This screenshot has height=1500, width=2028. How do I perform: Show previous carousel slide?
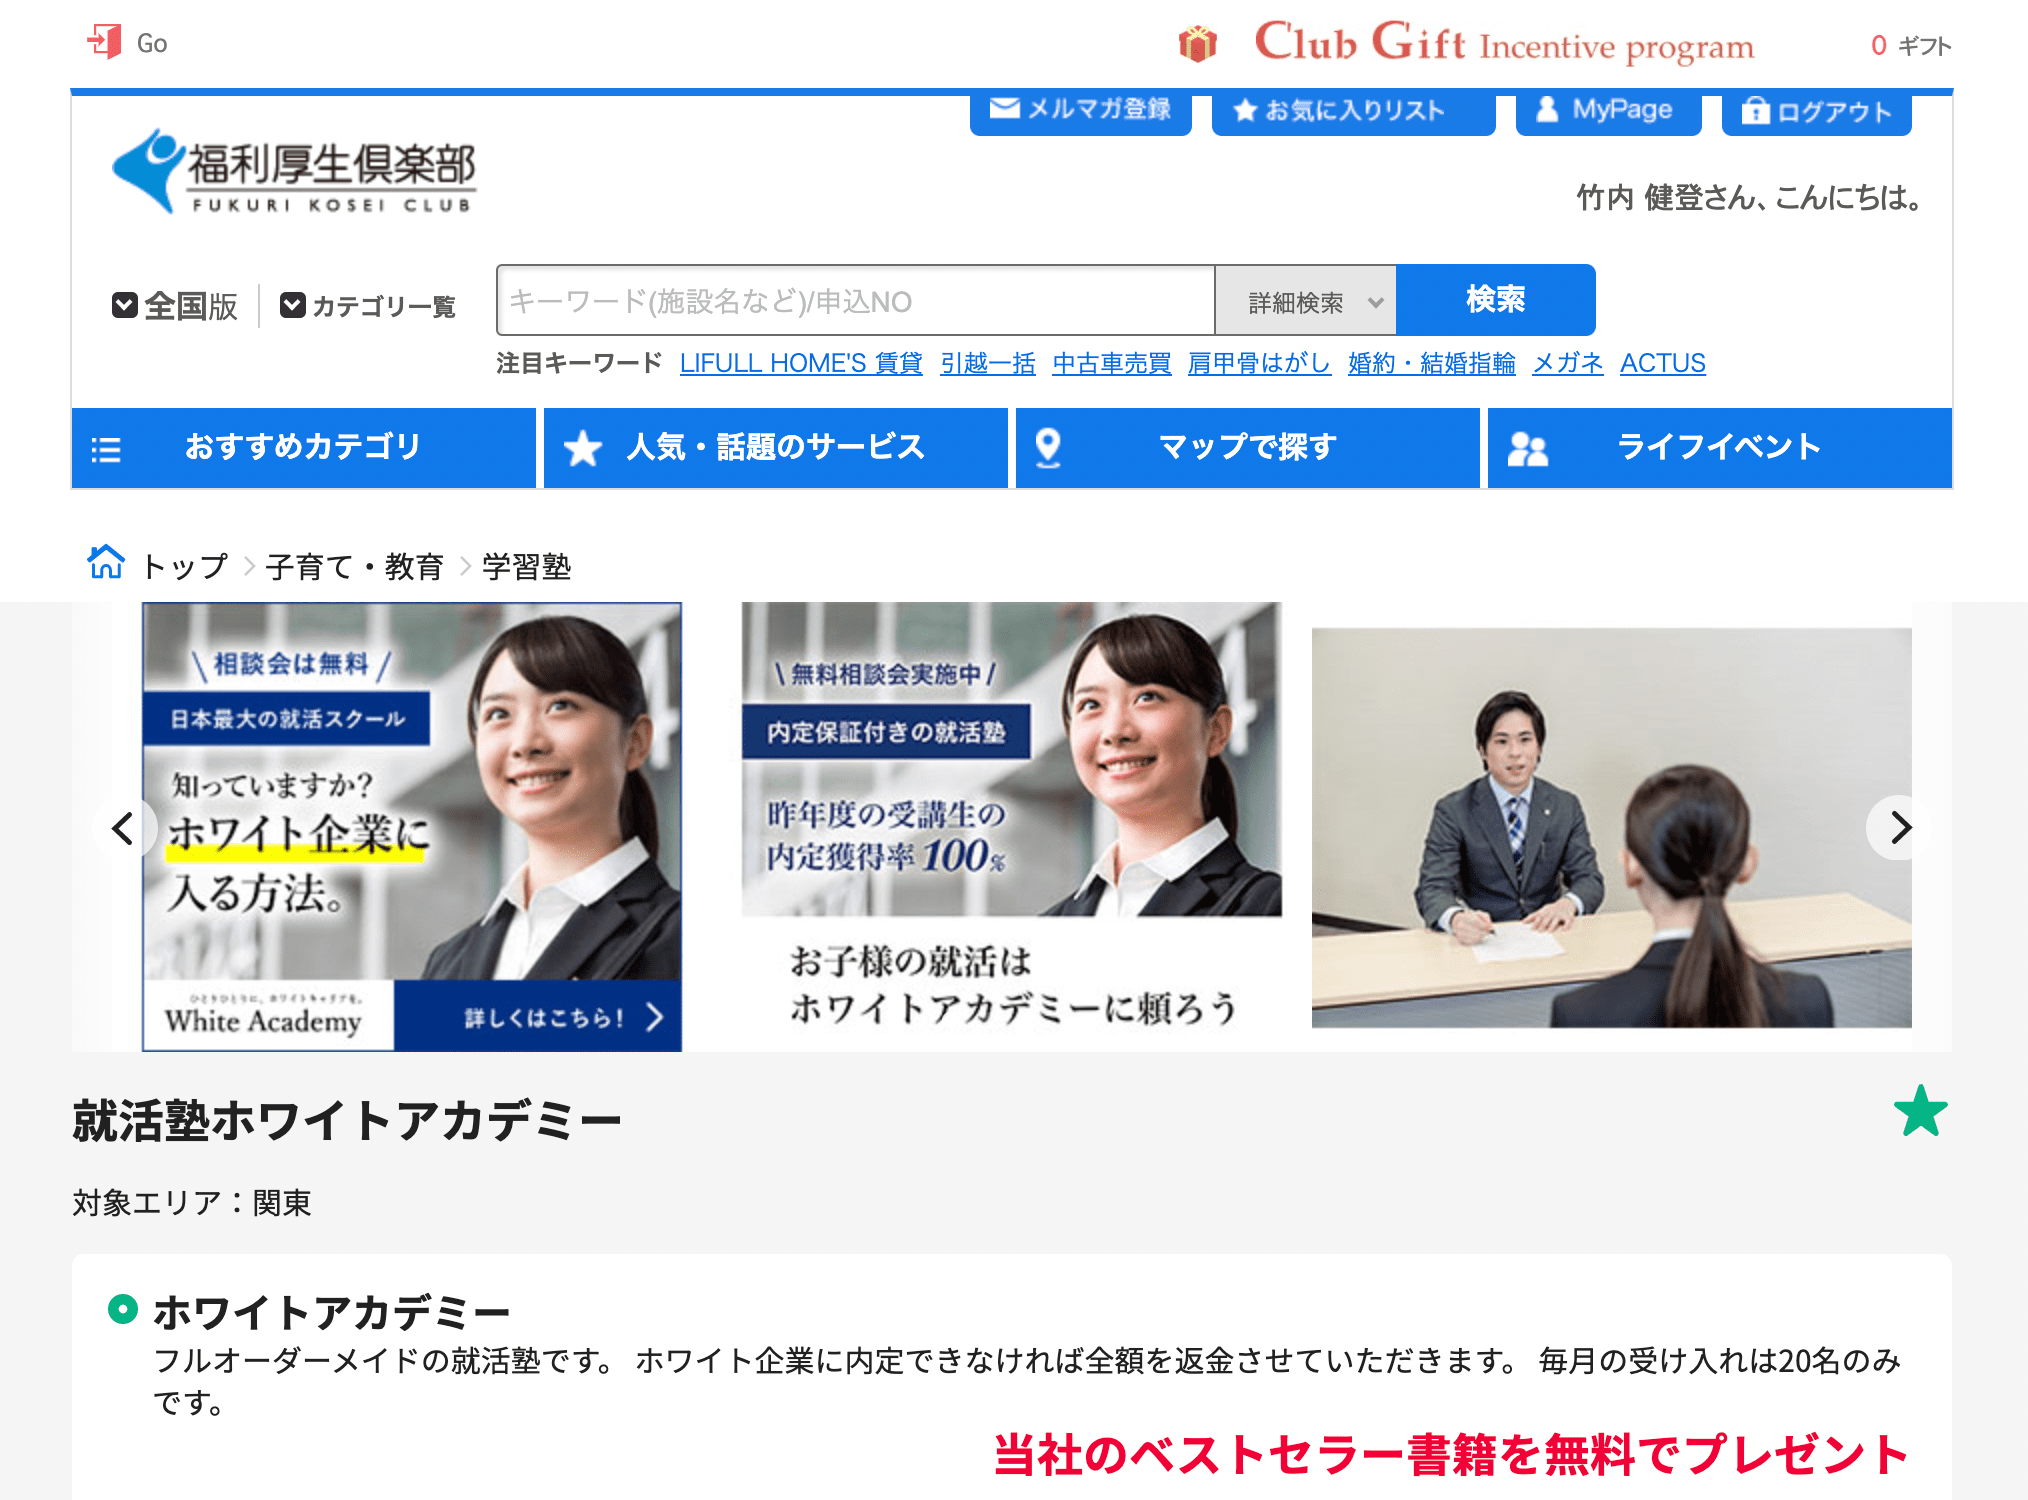[x=123, y=828]
